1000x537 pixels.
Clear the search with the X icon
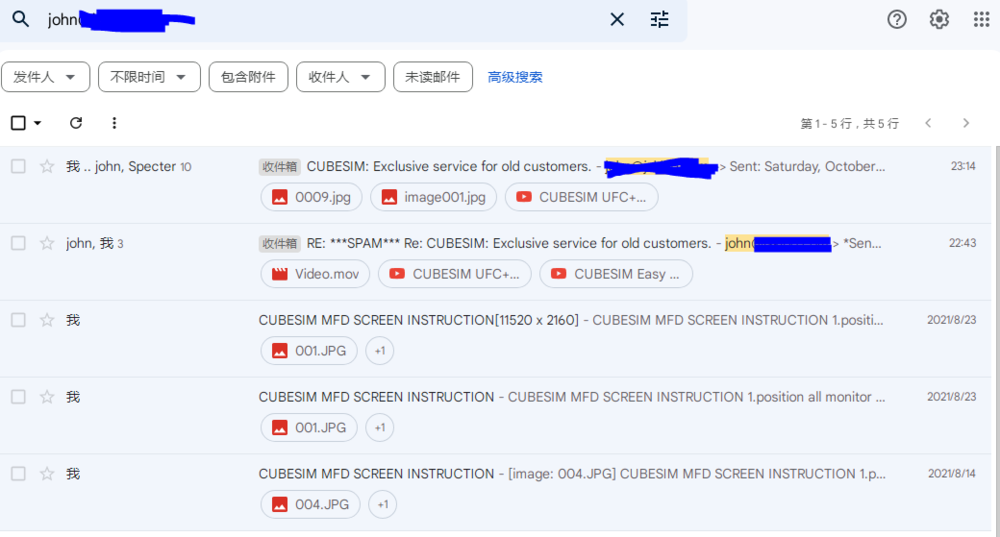pyautogui.click(x=617, y=20)
